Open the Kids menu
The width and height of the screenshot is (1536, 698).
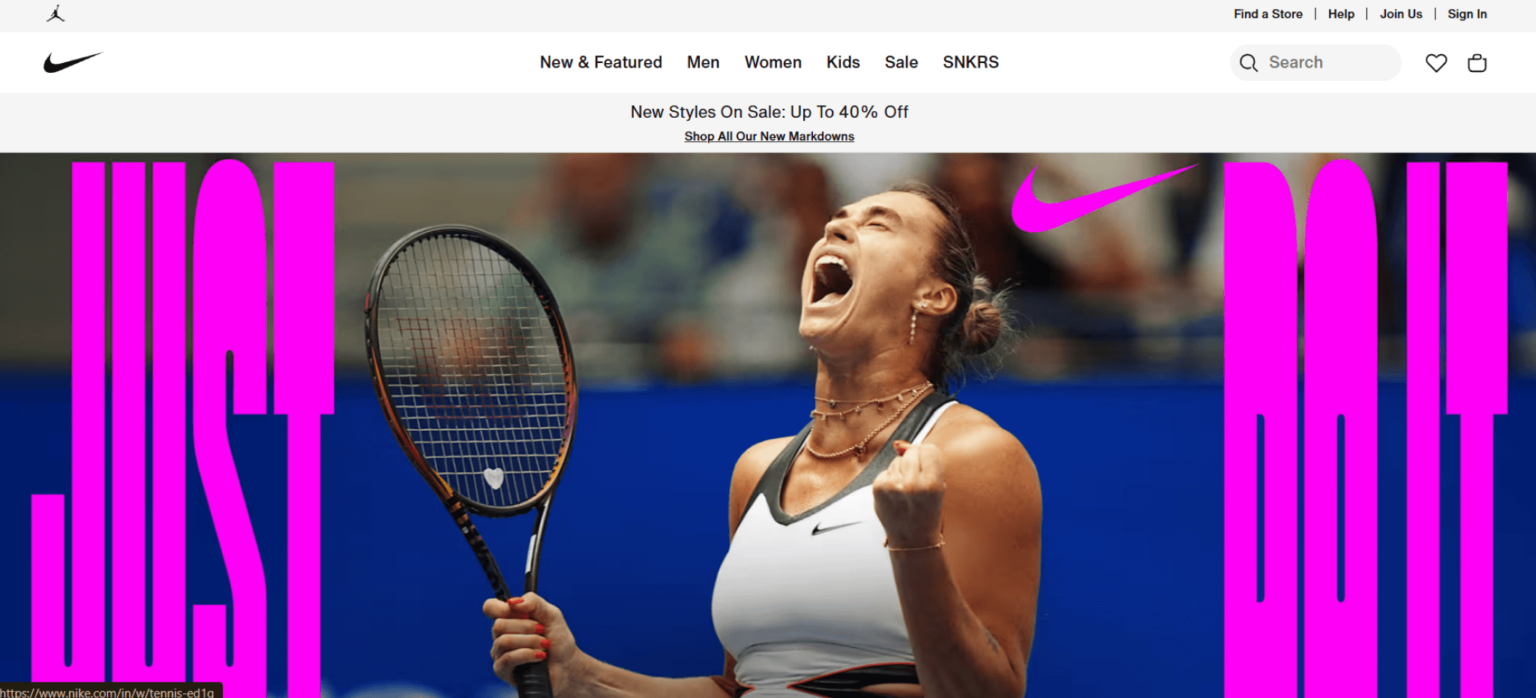pyautogui.click(x=843, y=62)
